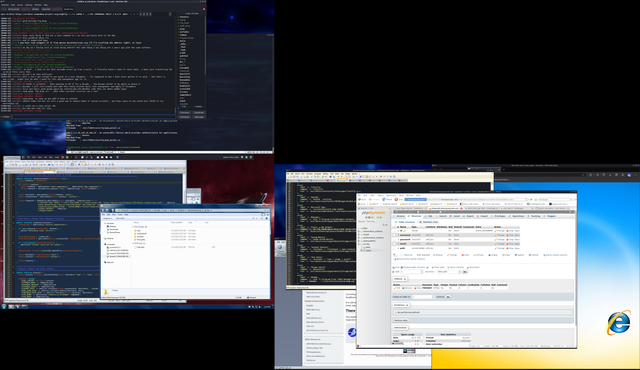The width and height of the screenshot is (640, 370).
Task: Tick the checkbox for the email column
Action: point(394,244)
